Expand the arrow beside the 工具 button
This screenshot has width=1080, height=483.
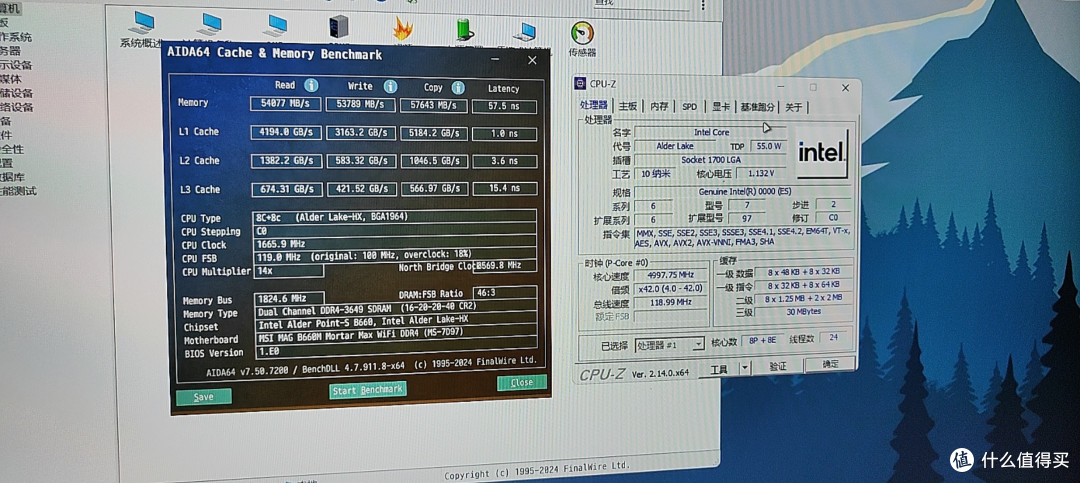(745, 369)
